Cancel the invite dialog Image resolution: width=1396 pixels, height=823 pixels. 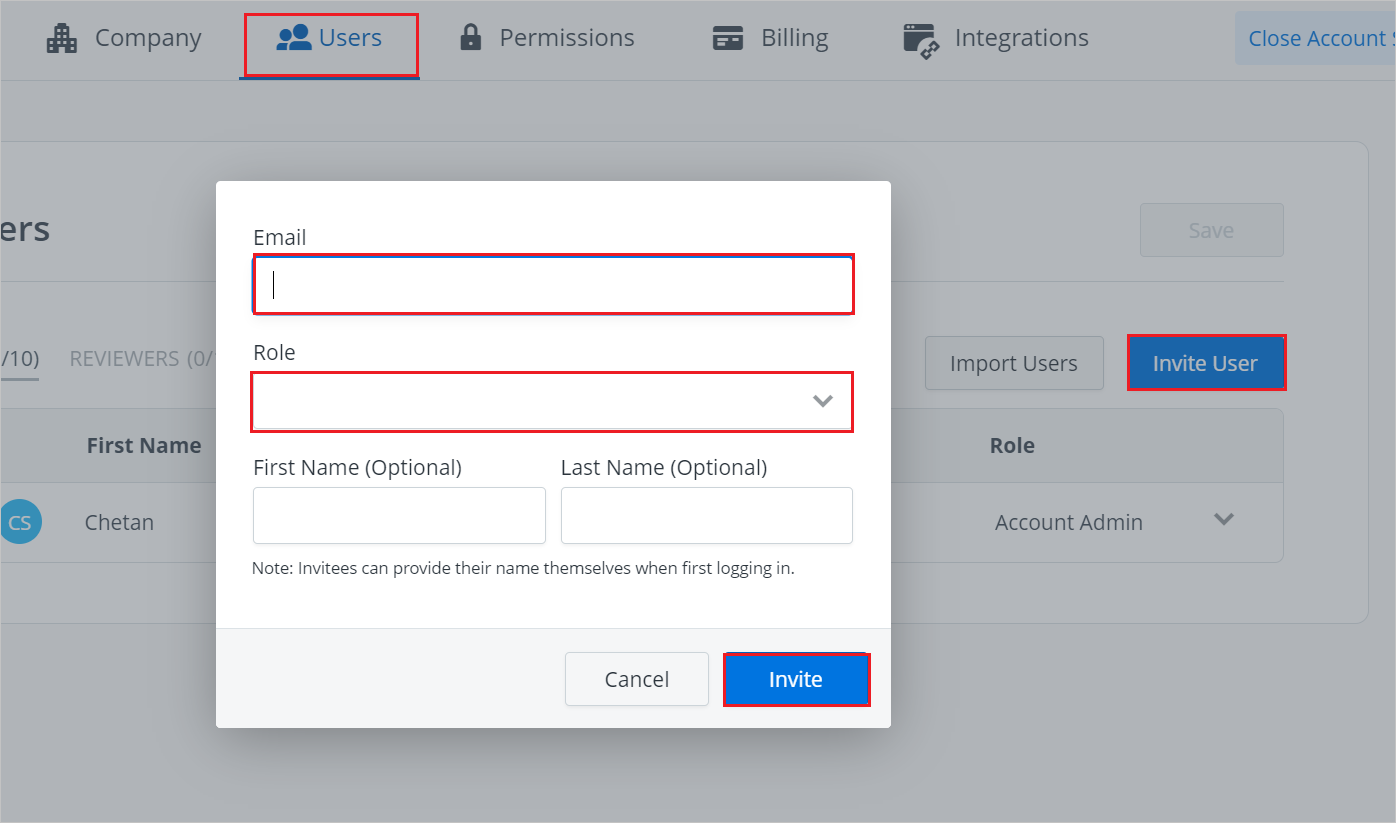click(x=636, y=680)
